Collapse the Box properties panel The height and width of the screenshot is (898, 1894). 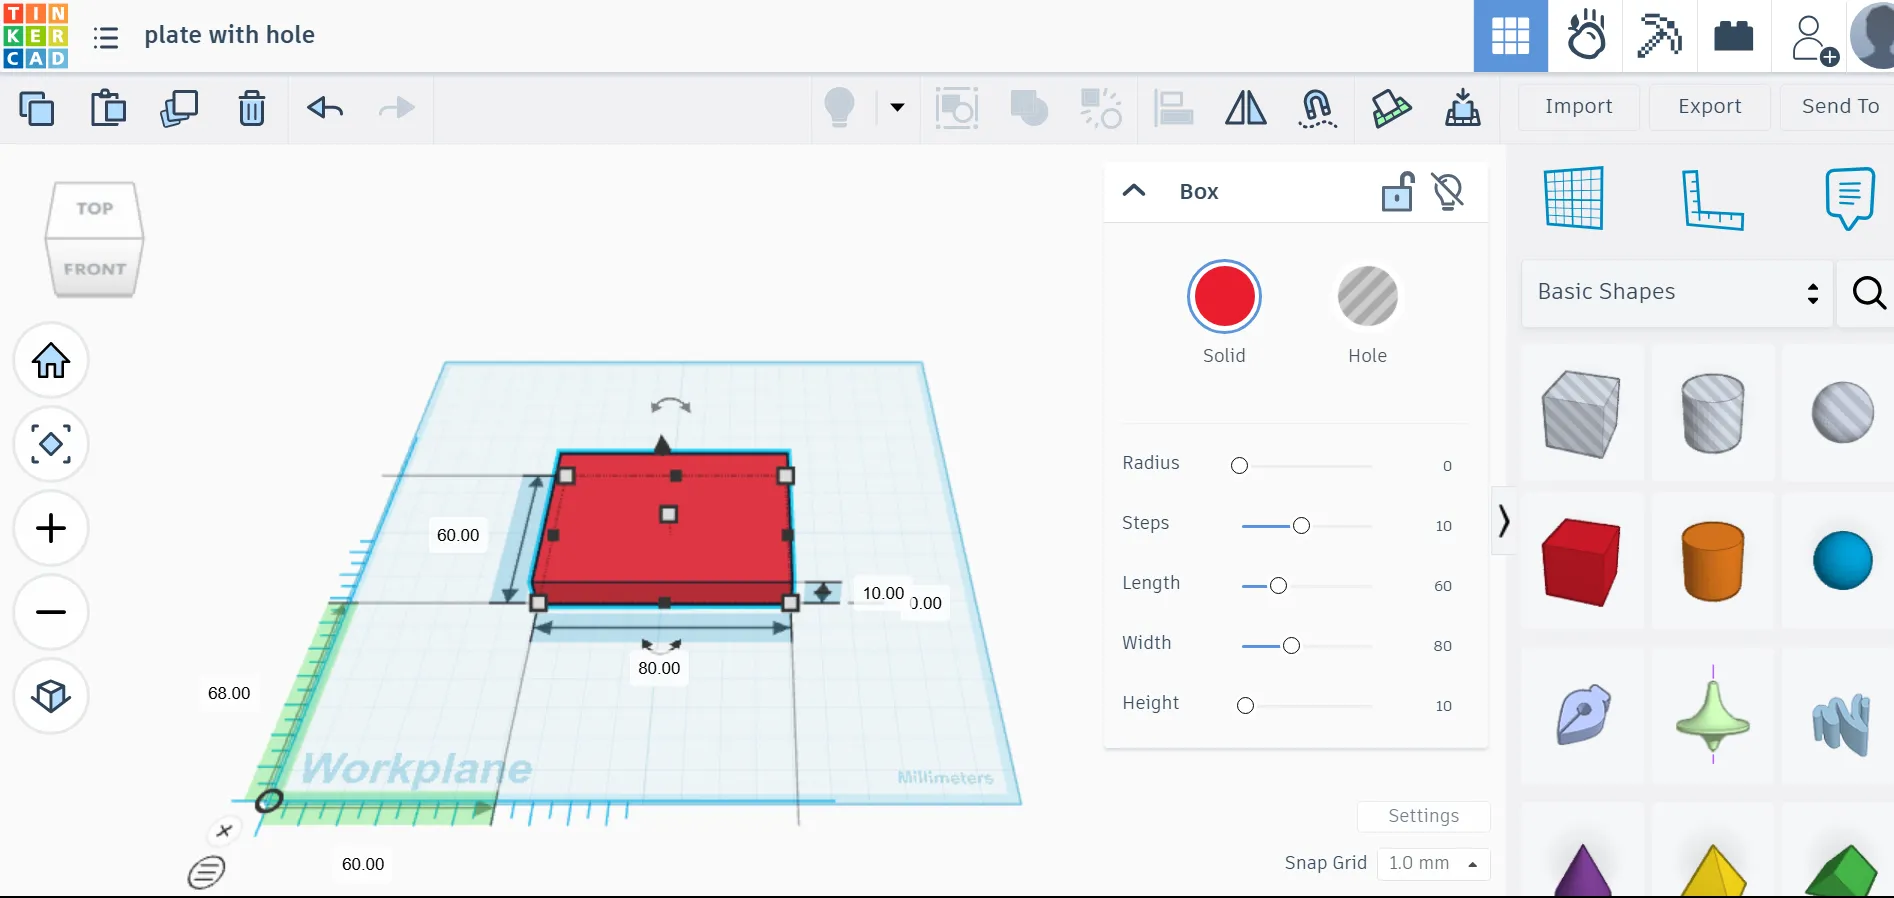1134,191
